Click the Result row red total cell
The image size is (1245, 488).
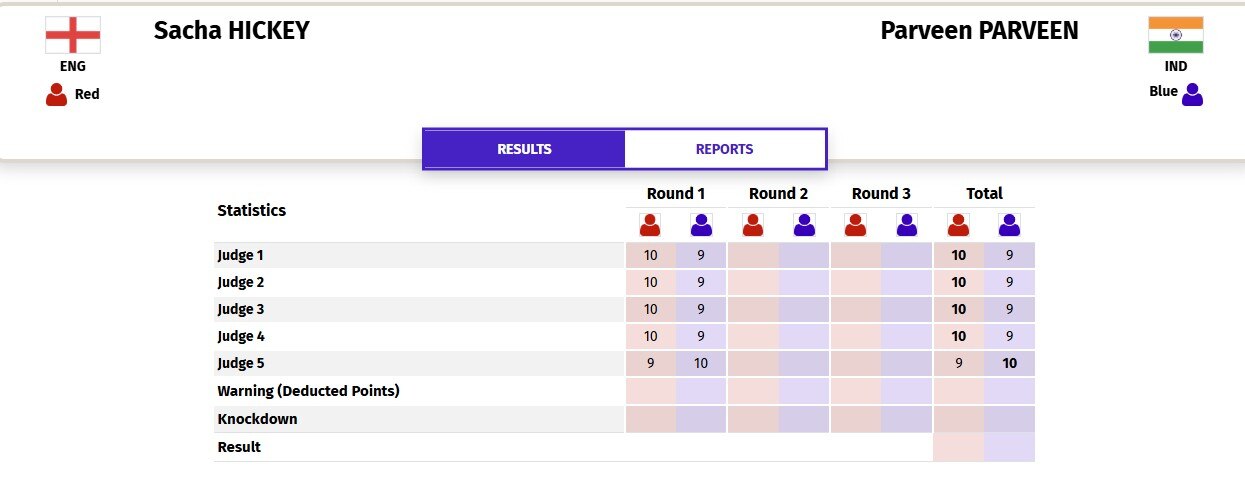point(958,447)
